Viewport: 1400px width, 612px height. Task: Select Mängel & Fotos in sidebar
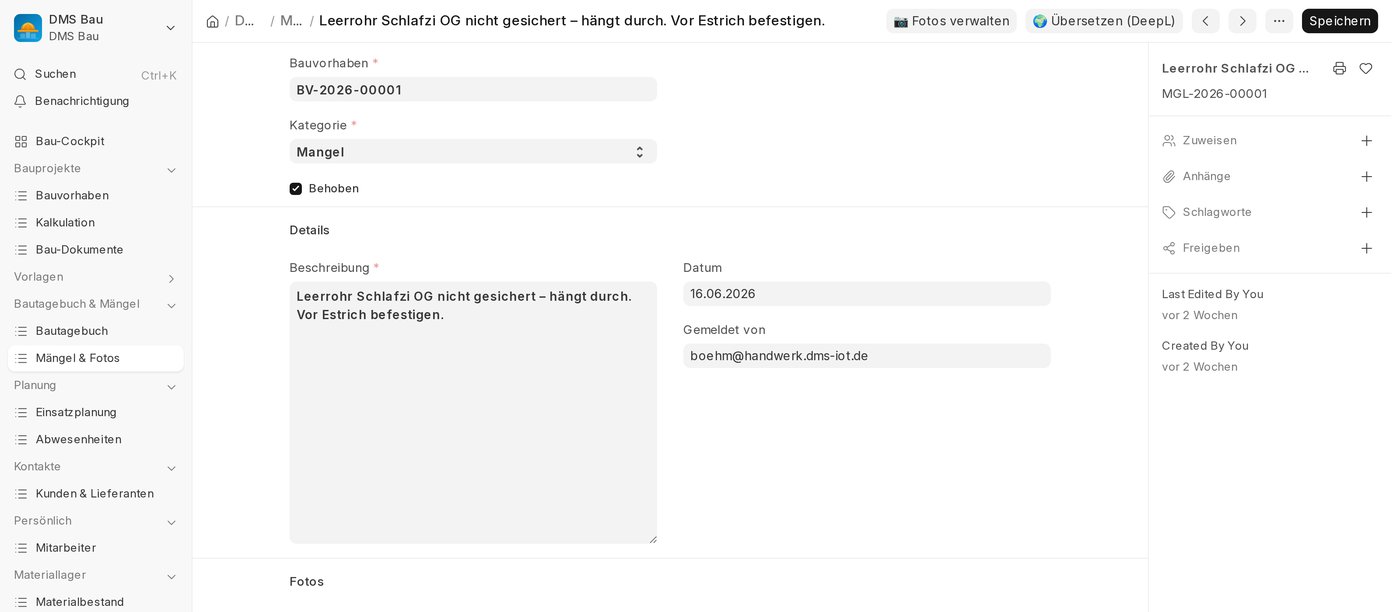tap(95, 358)
